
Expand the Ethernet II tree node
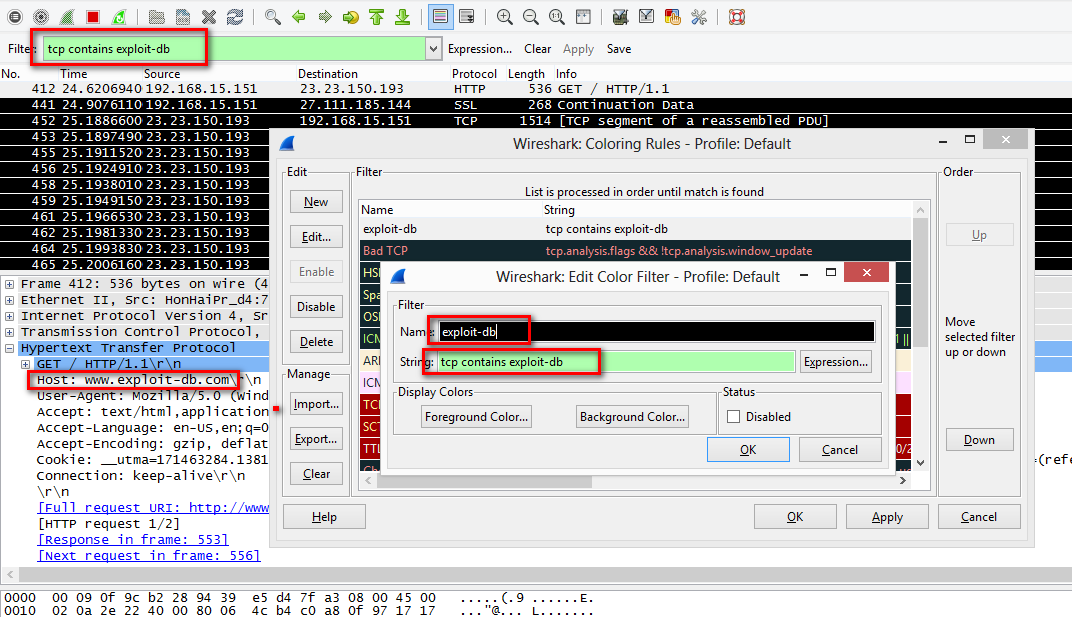10,300
